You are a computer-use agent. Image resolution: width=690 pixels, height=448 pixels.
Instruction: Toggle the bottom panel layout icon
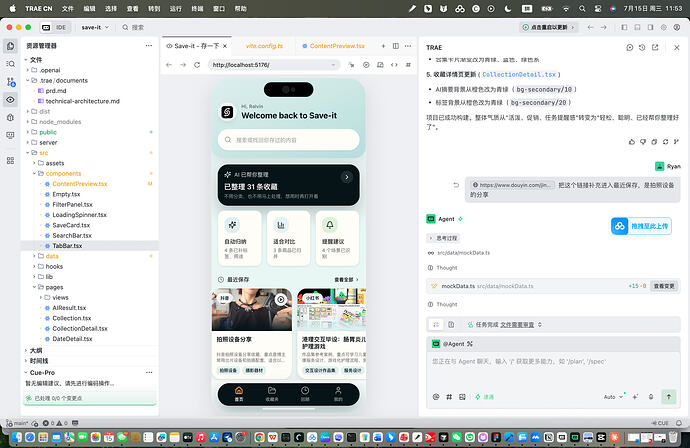click(637, 27)
